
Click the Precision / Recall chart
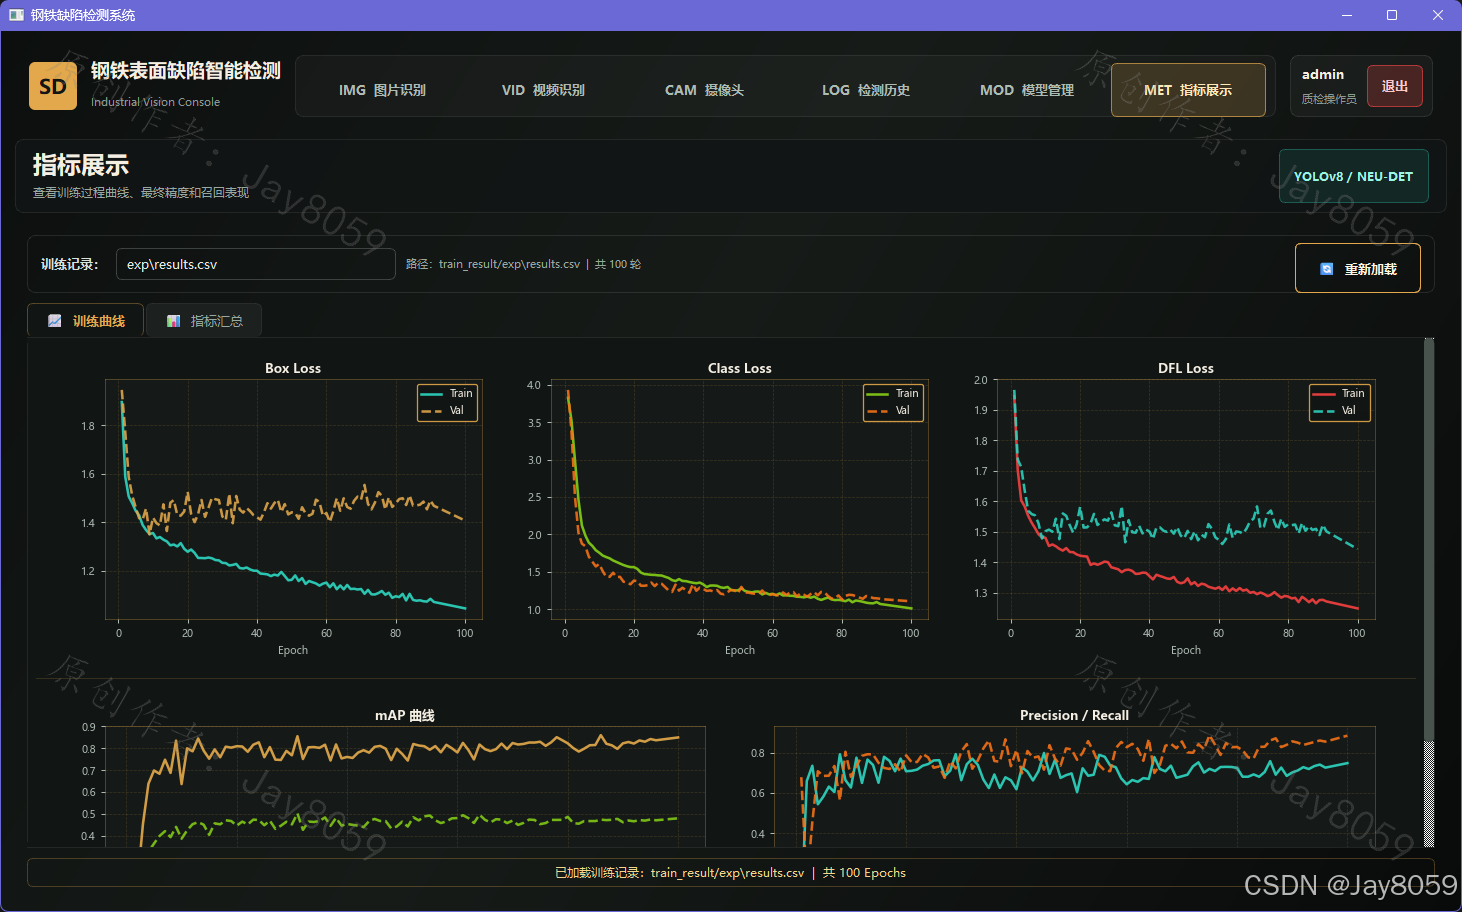point(1075,786)
